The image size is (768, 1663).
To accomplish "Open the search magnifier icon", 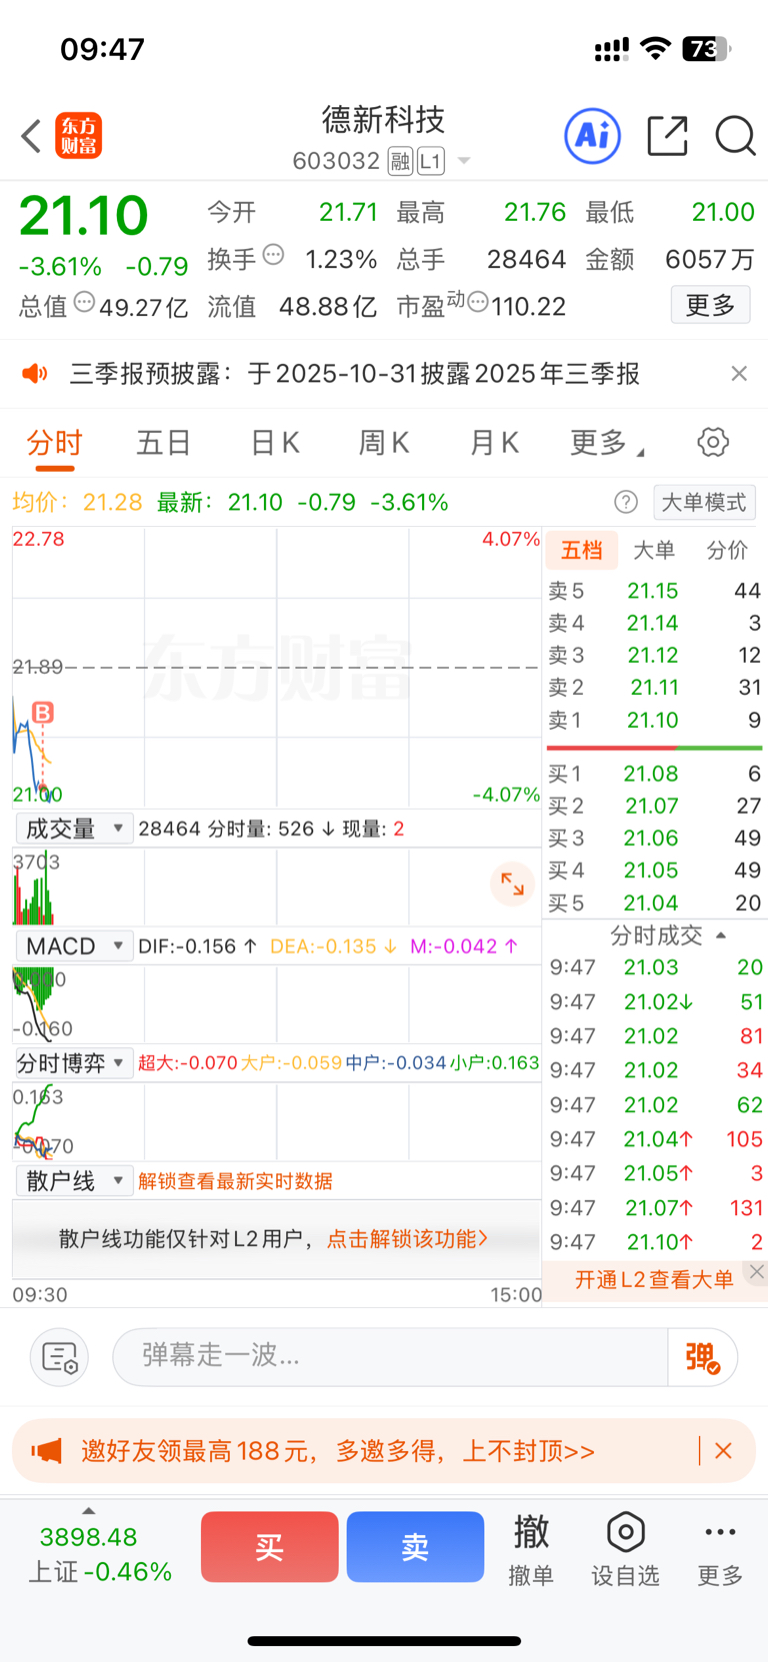I will [735, 136].
